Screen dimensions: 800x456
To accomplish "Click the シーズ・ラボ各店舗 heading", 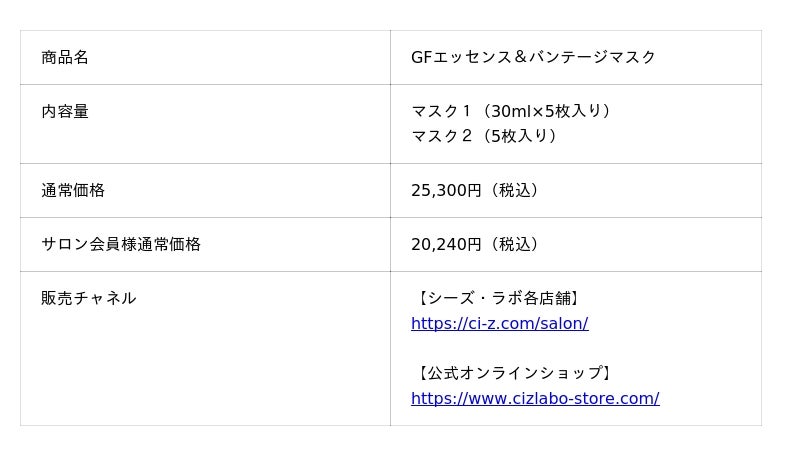I will pos(498,298).
